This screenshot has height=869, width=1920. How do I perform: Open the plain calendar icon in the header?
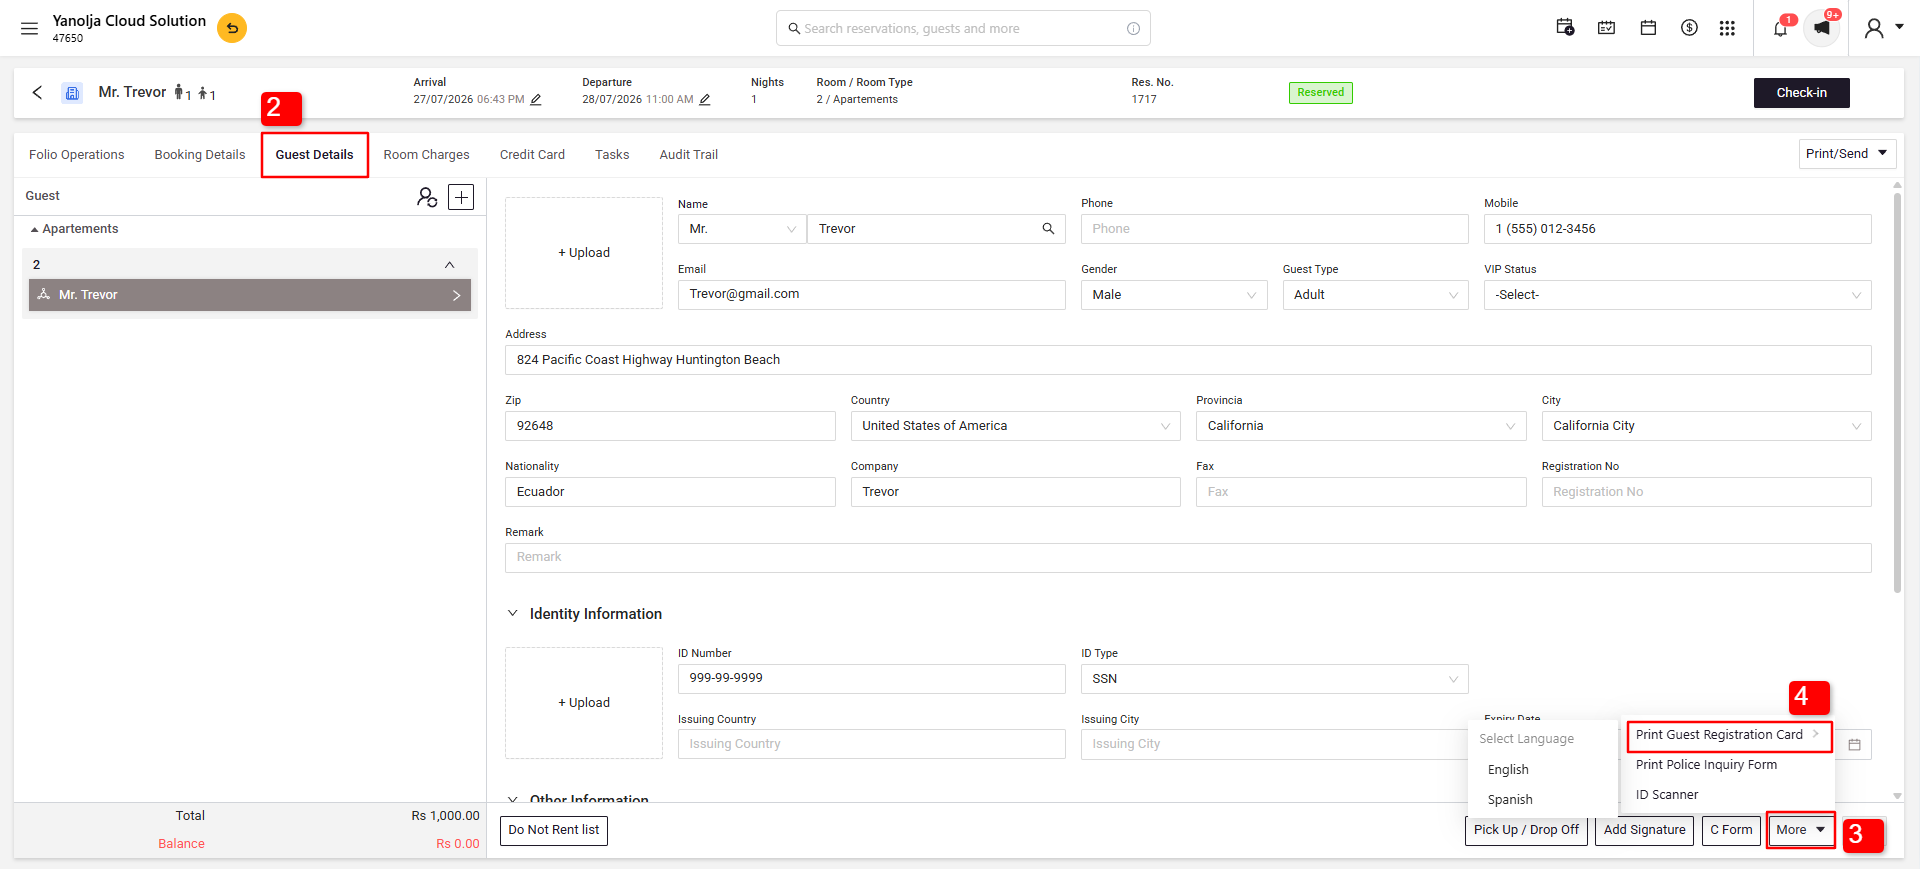click(1648, 28)
